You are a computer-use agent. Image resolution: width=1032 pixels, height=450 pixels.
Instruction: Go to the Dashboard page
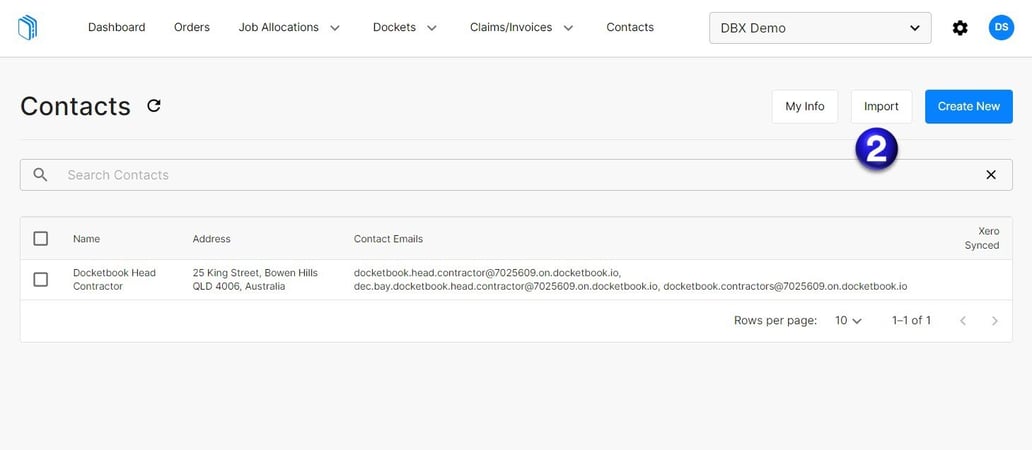(116, 28)
